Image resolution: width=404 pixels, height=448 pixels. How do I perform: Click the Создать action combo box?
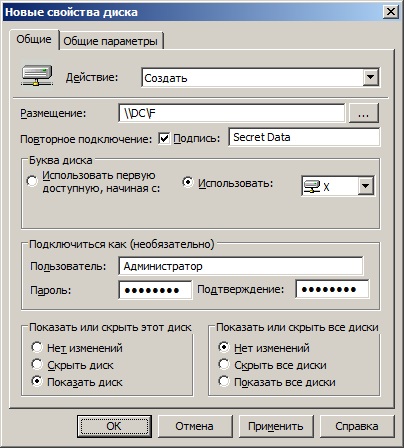tap(260, 78)
